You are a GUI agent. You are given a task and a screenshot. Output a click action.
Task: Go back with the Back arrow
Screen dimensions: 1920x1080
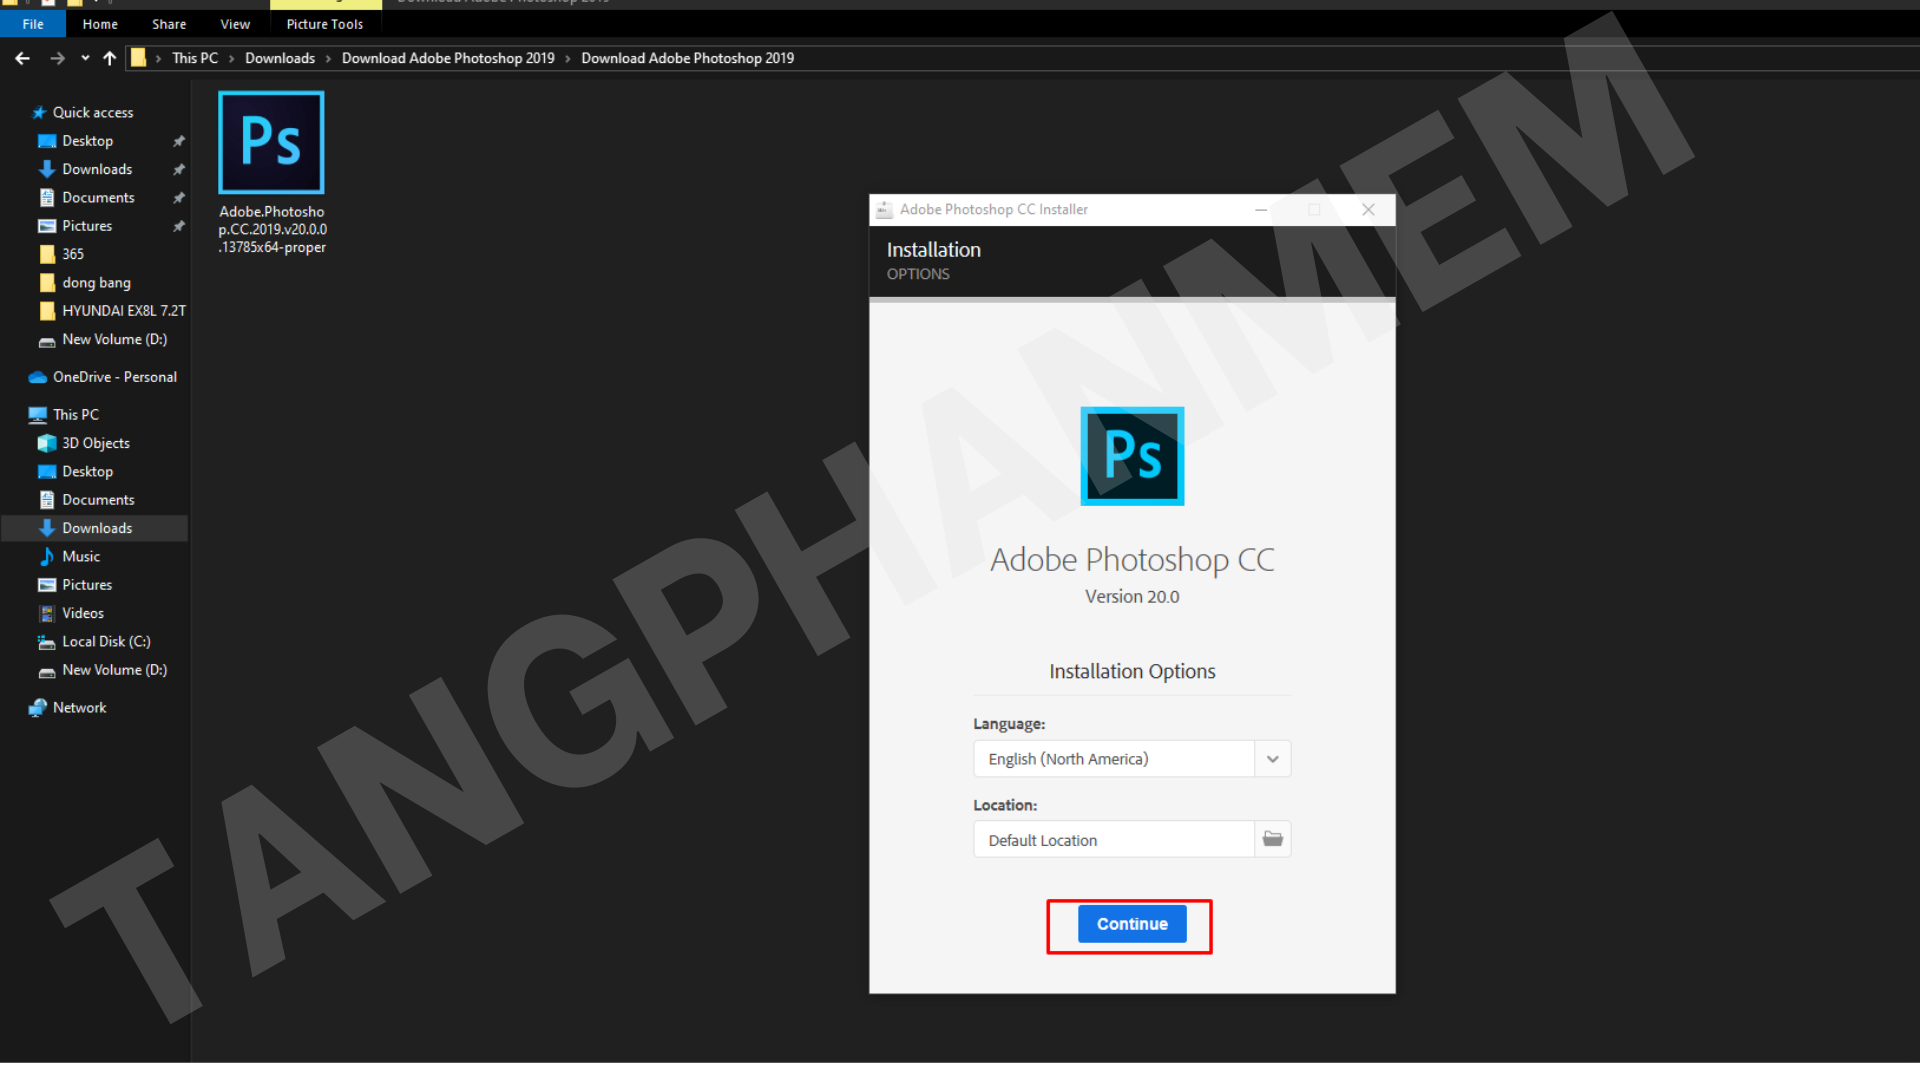[x=22, y=58]
